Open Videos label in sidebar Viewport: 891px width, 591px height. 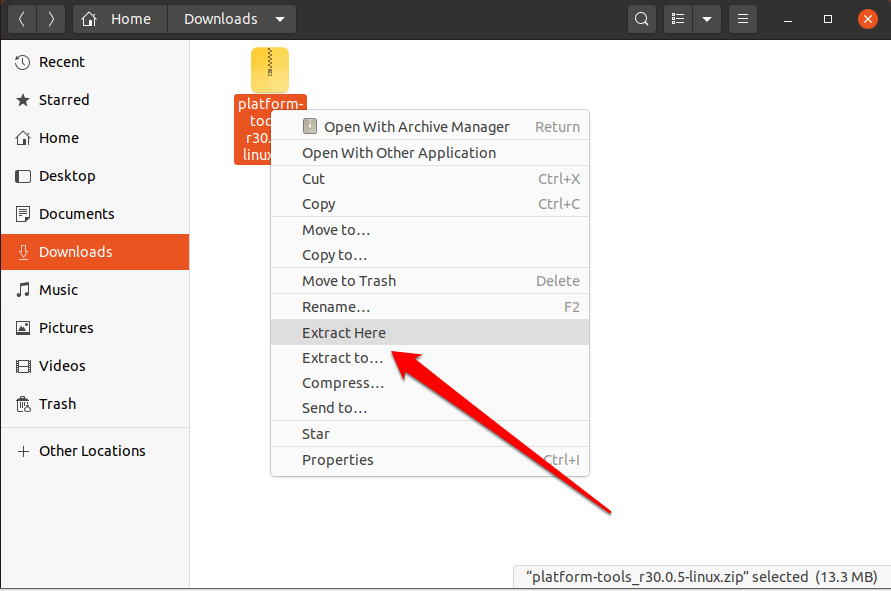(62, 366)
